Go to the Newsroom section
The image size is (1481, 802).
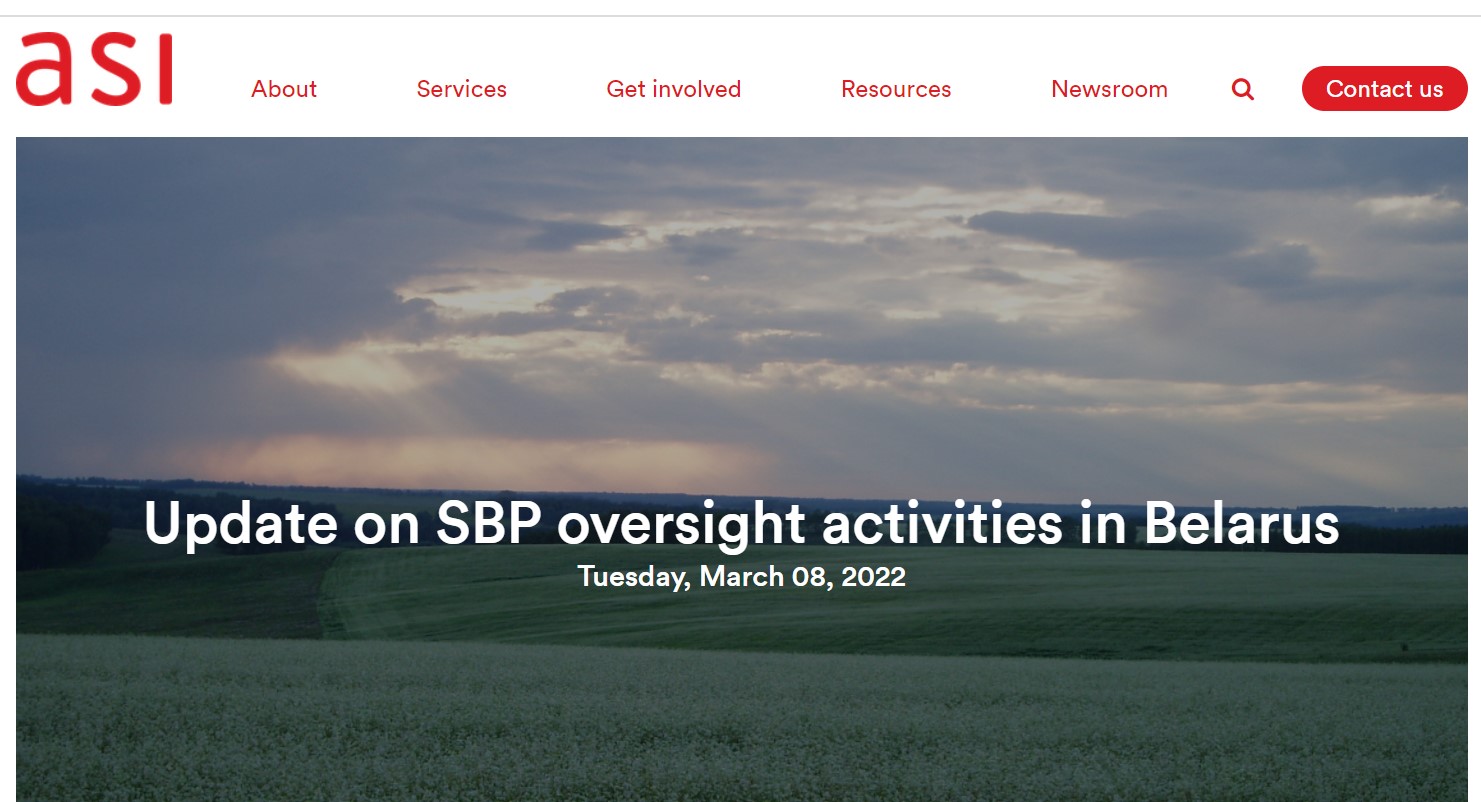tap(1108, 89)
